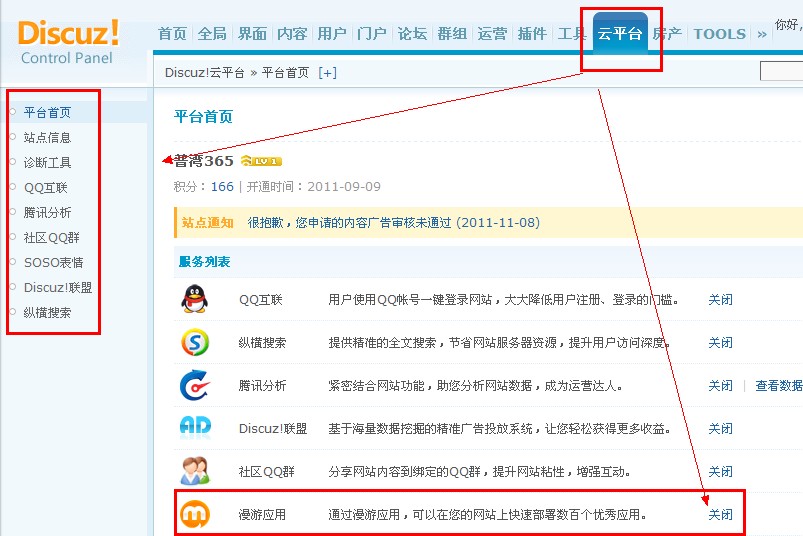Open the 站点通知 ad review notice
The height and width of the screenshot is (536, 803).
click(393, 223)
